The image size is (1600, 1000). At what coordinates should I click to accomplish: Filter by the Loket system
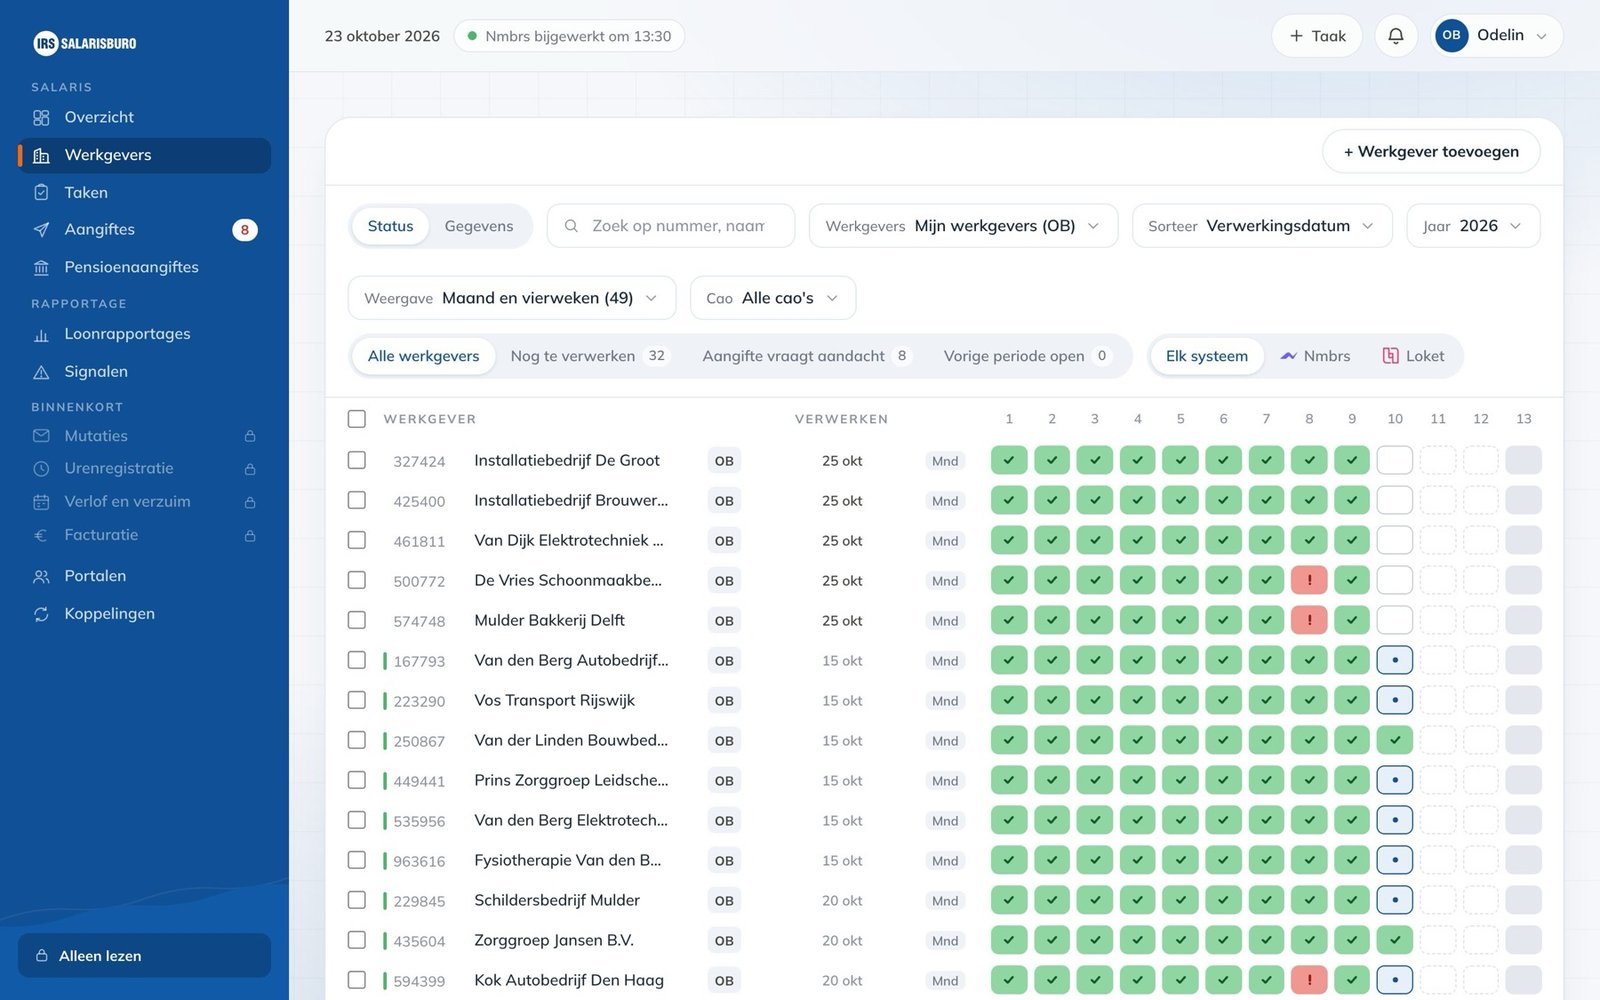coord(1413,356)
